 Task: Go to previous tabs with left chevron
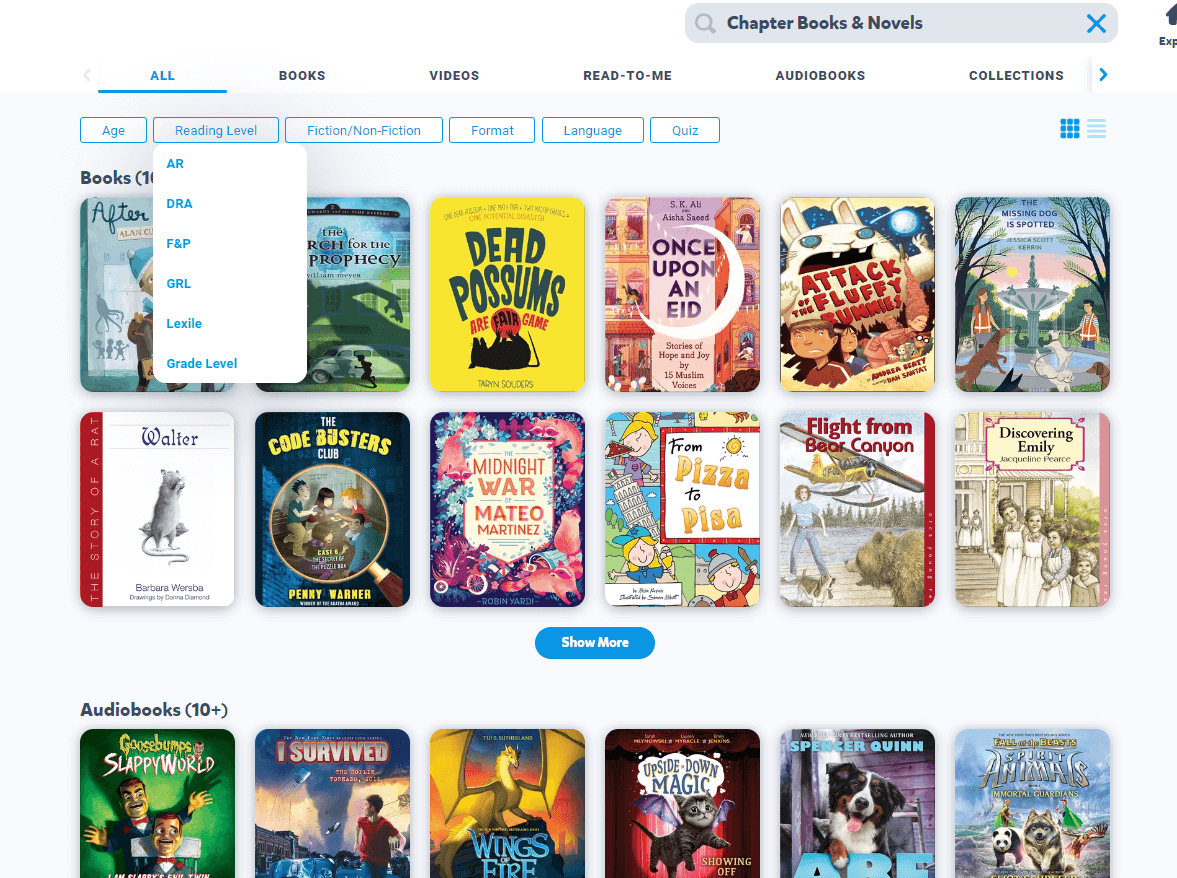pyautogui.click(x=87, y=74)
